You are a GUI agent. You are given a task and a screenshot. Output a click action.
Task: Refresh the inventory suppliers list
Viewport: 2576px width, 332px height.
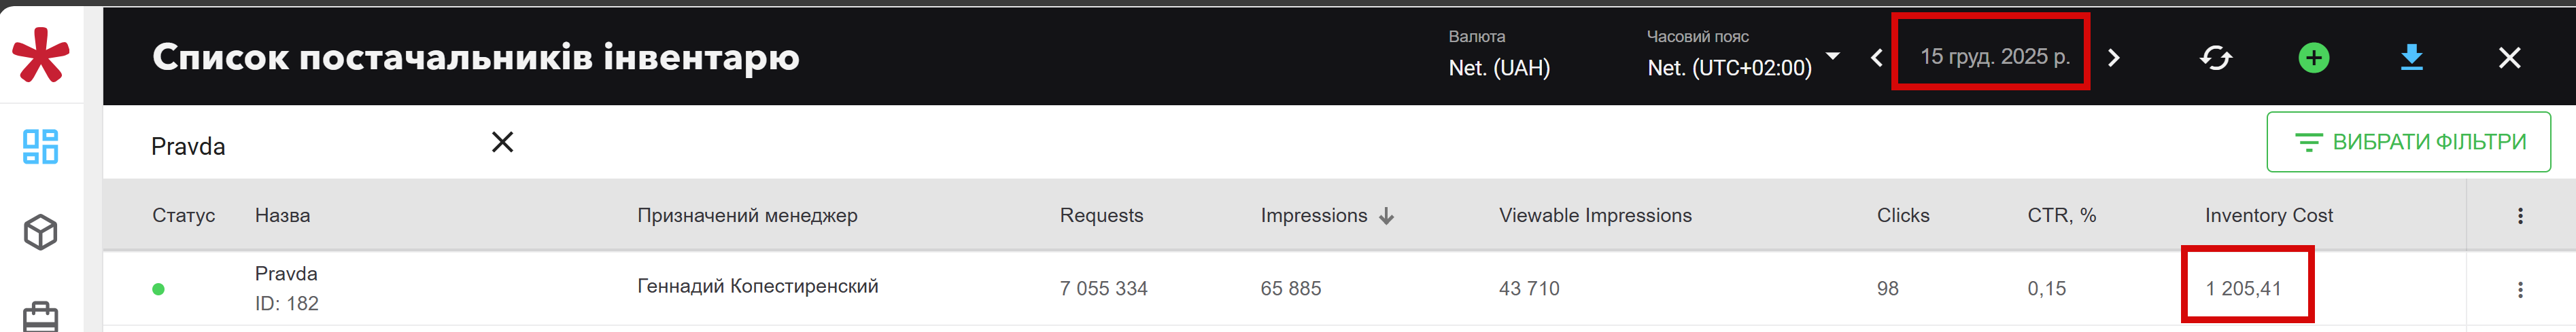tap(2215, 58)
